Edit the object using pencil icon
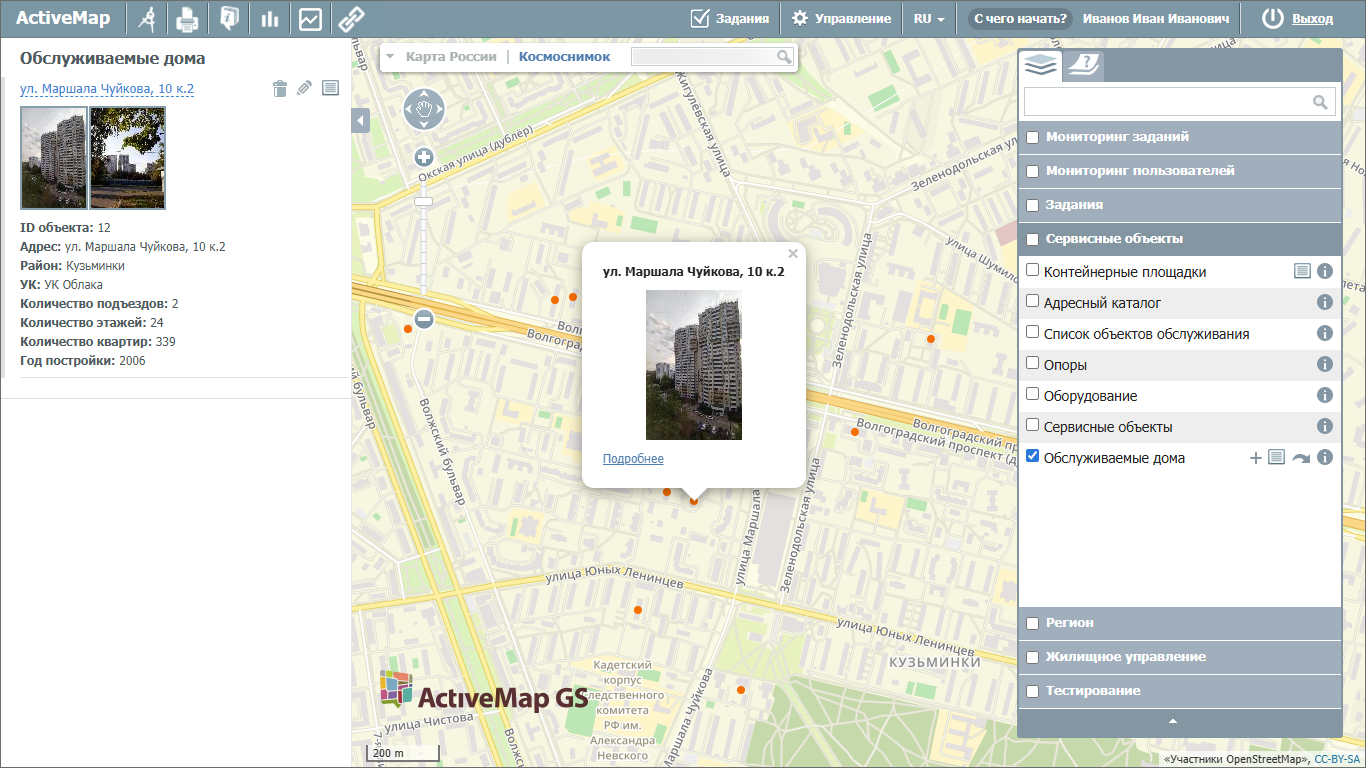This screenshot has height=768, width=1366. pos(305,89)
